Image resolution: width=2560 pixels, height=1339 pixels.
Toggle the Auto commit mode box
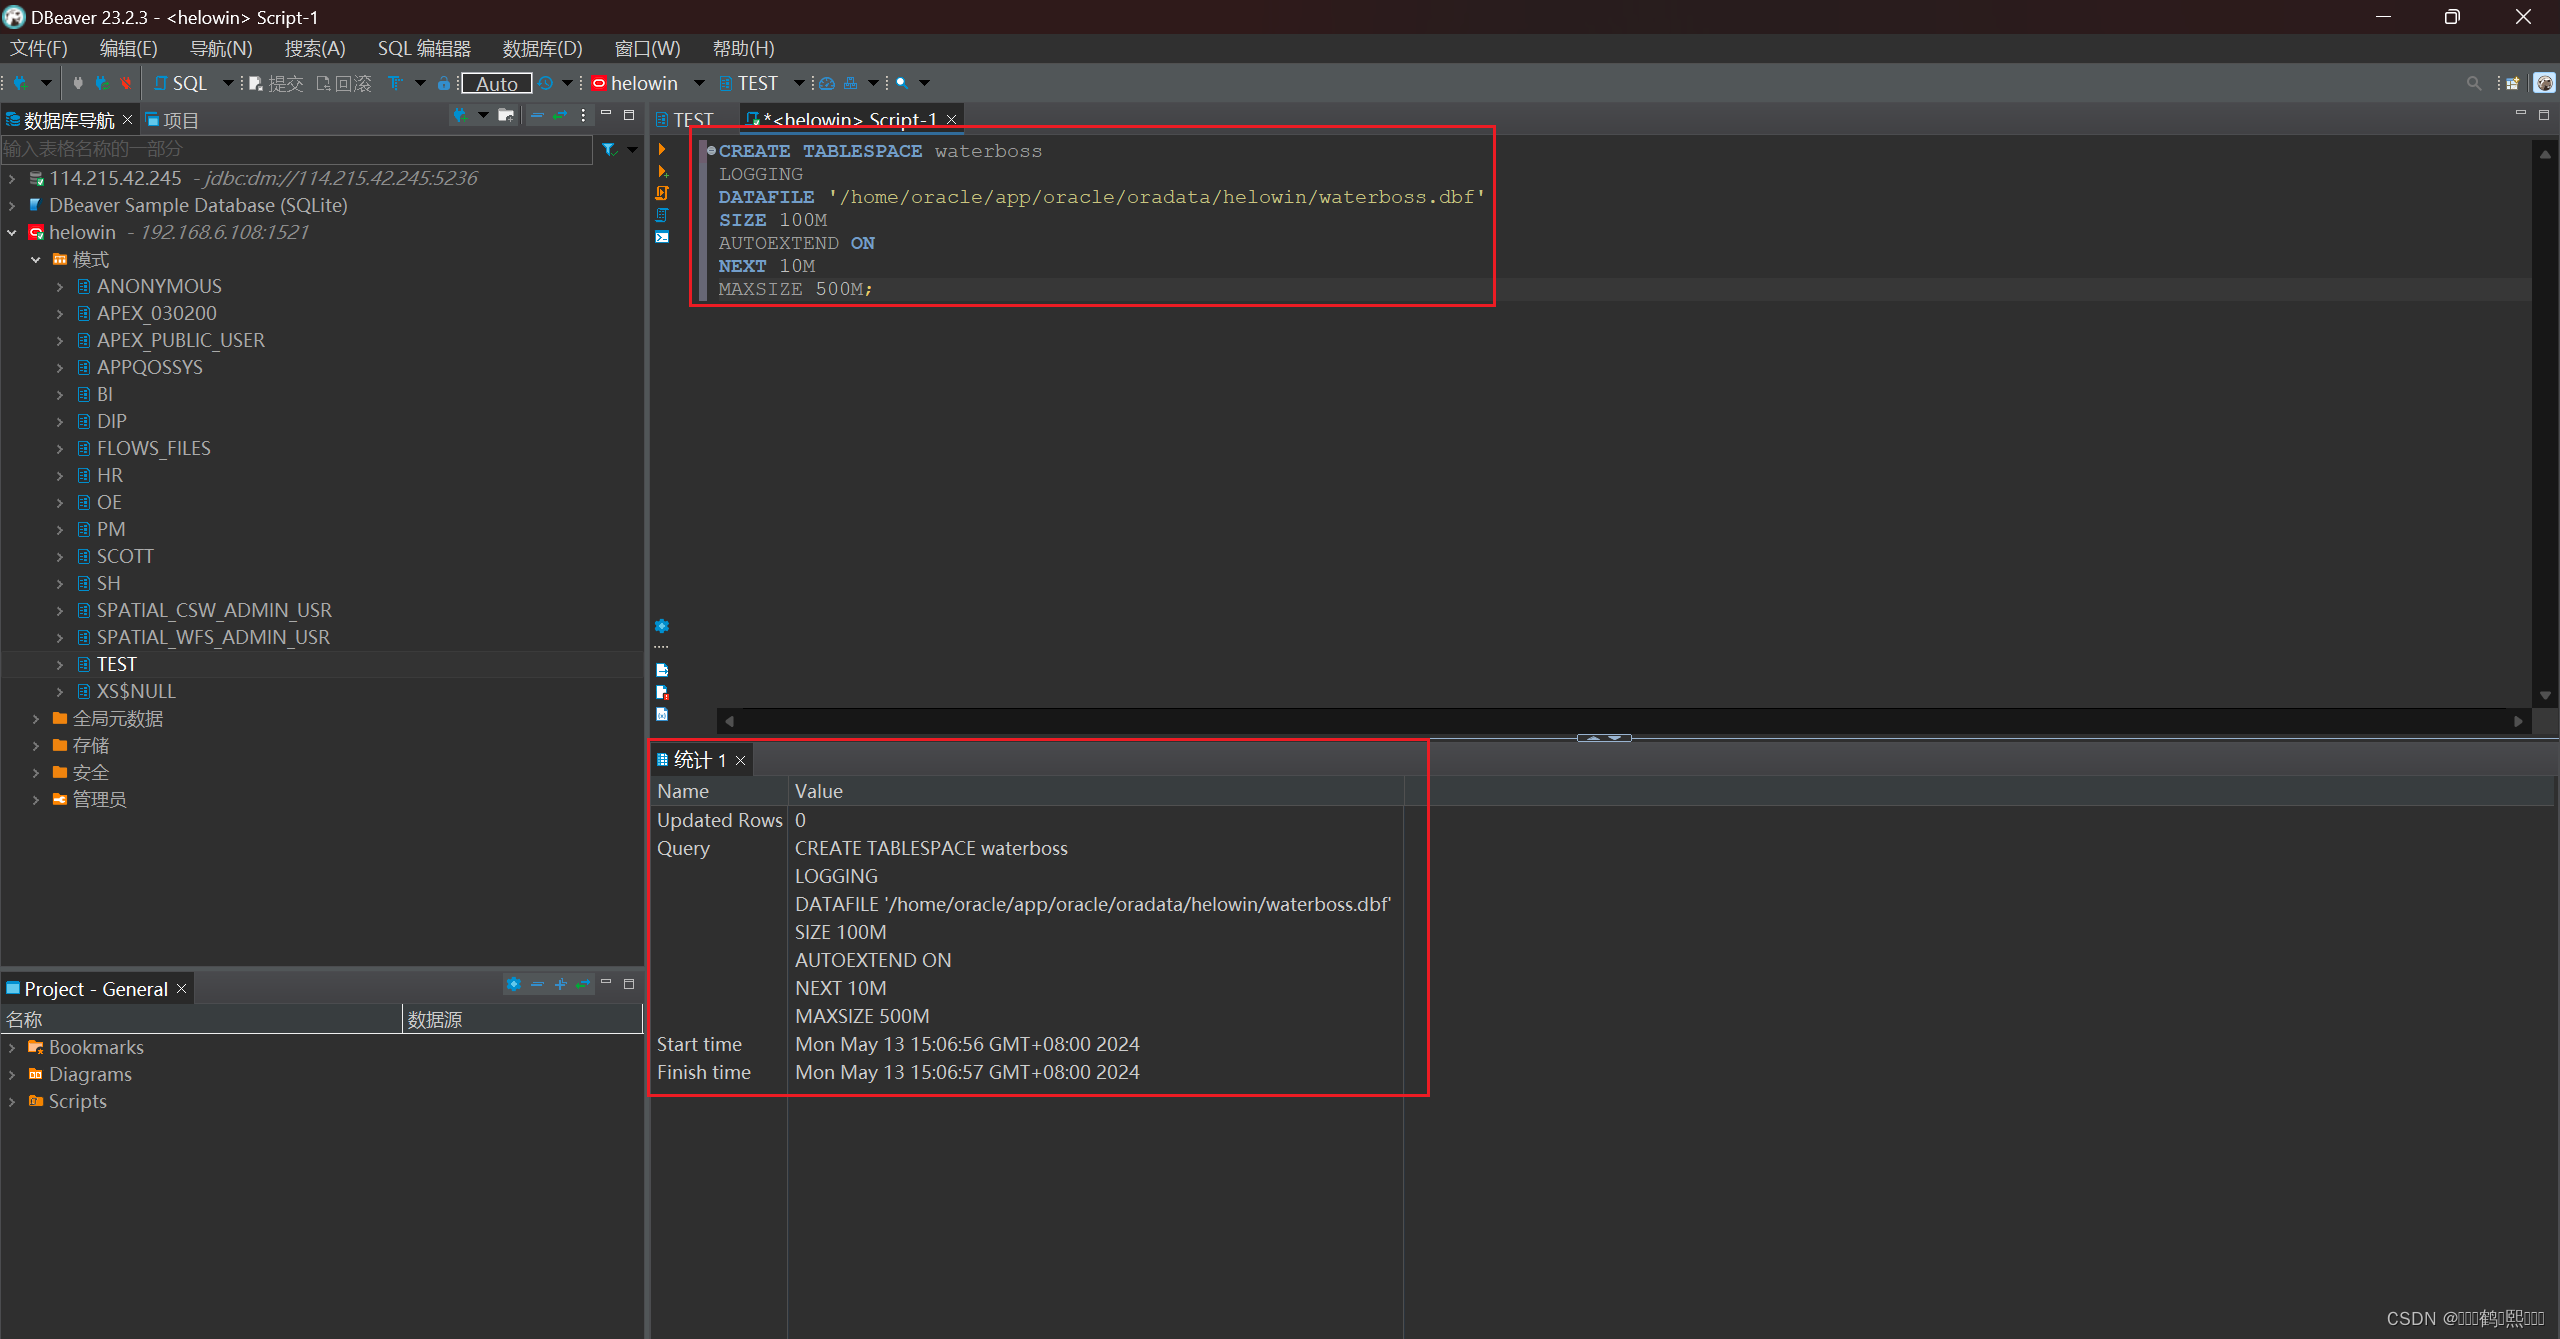tap(496, 84)
